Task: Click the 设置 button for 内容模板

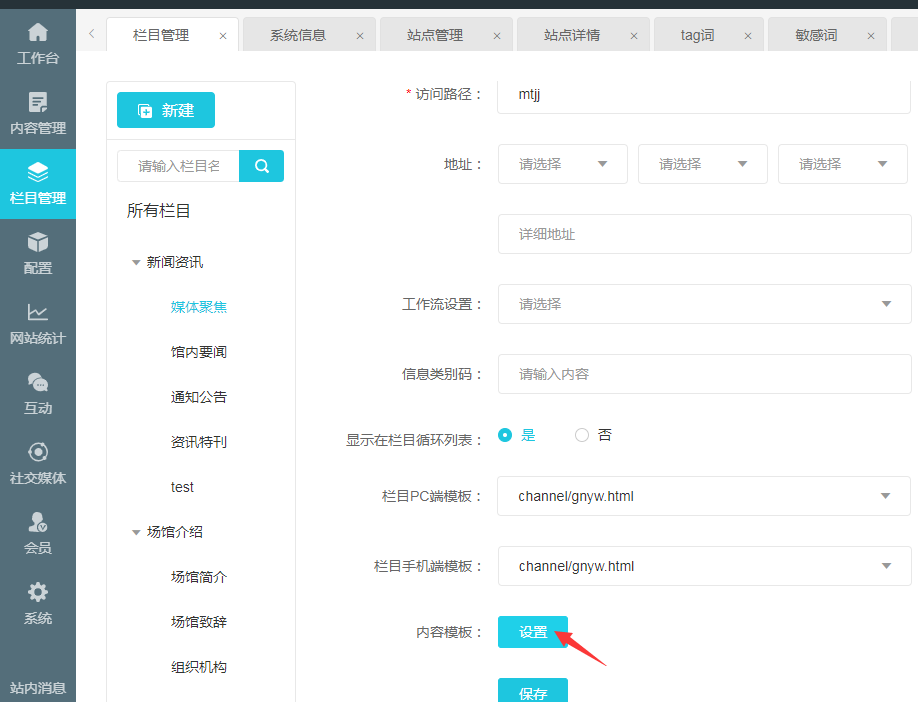Action: click(x=533, y=632)
